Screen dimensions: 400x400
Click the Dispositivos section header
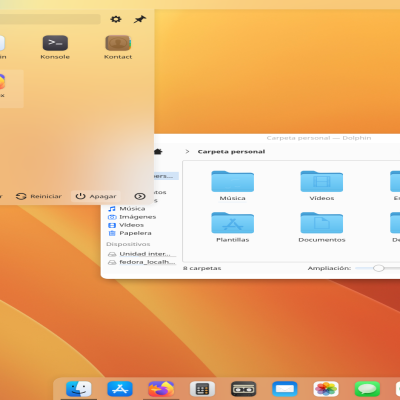[x=128, y=244]
